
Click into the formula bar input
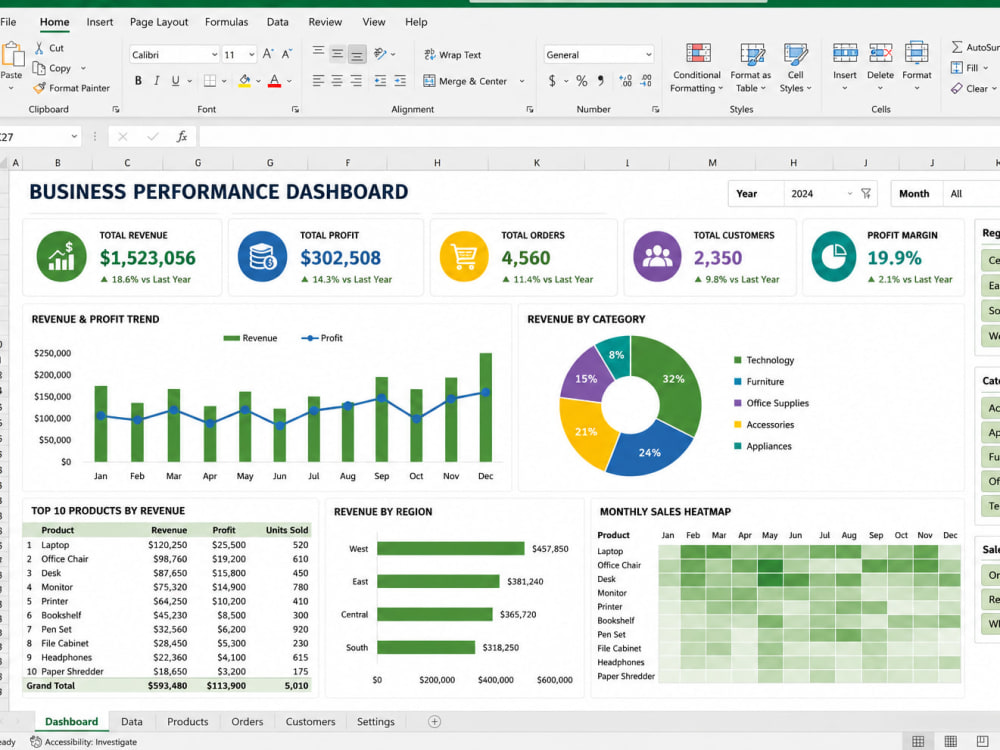[599, 136]
